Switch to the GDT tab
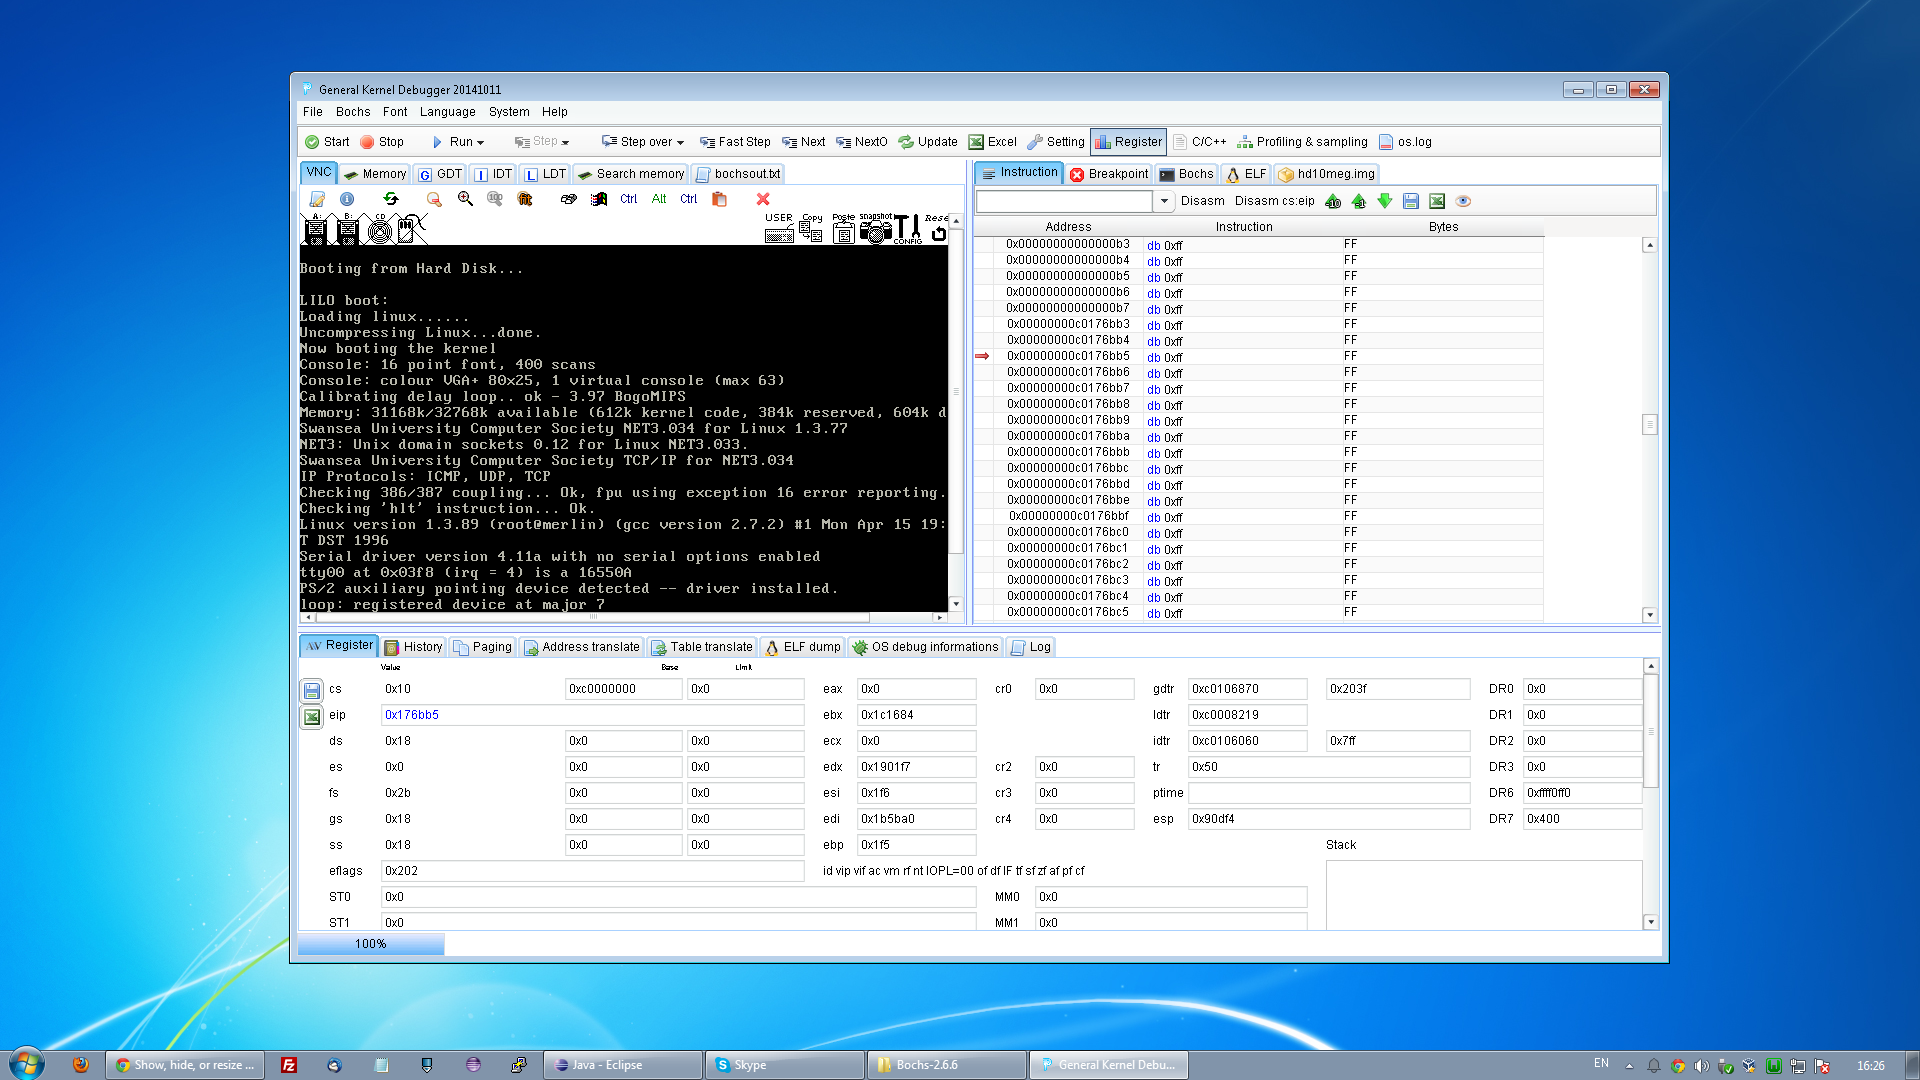The height and width of the screenshot is (1080, 1920). point(440,174)
